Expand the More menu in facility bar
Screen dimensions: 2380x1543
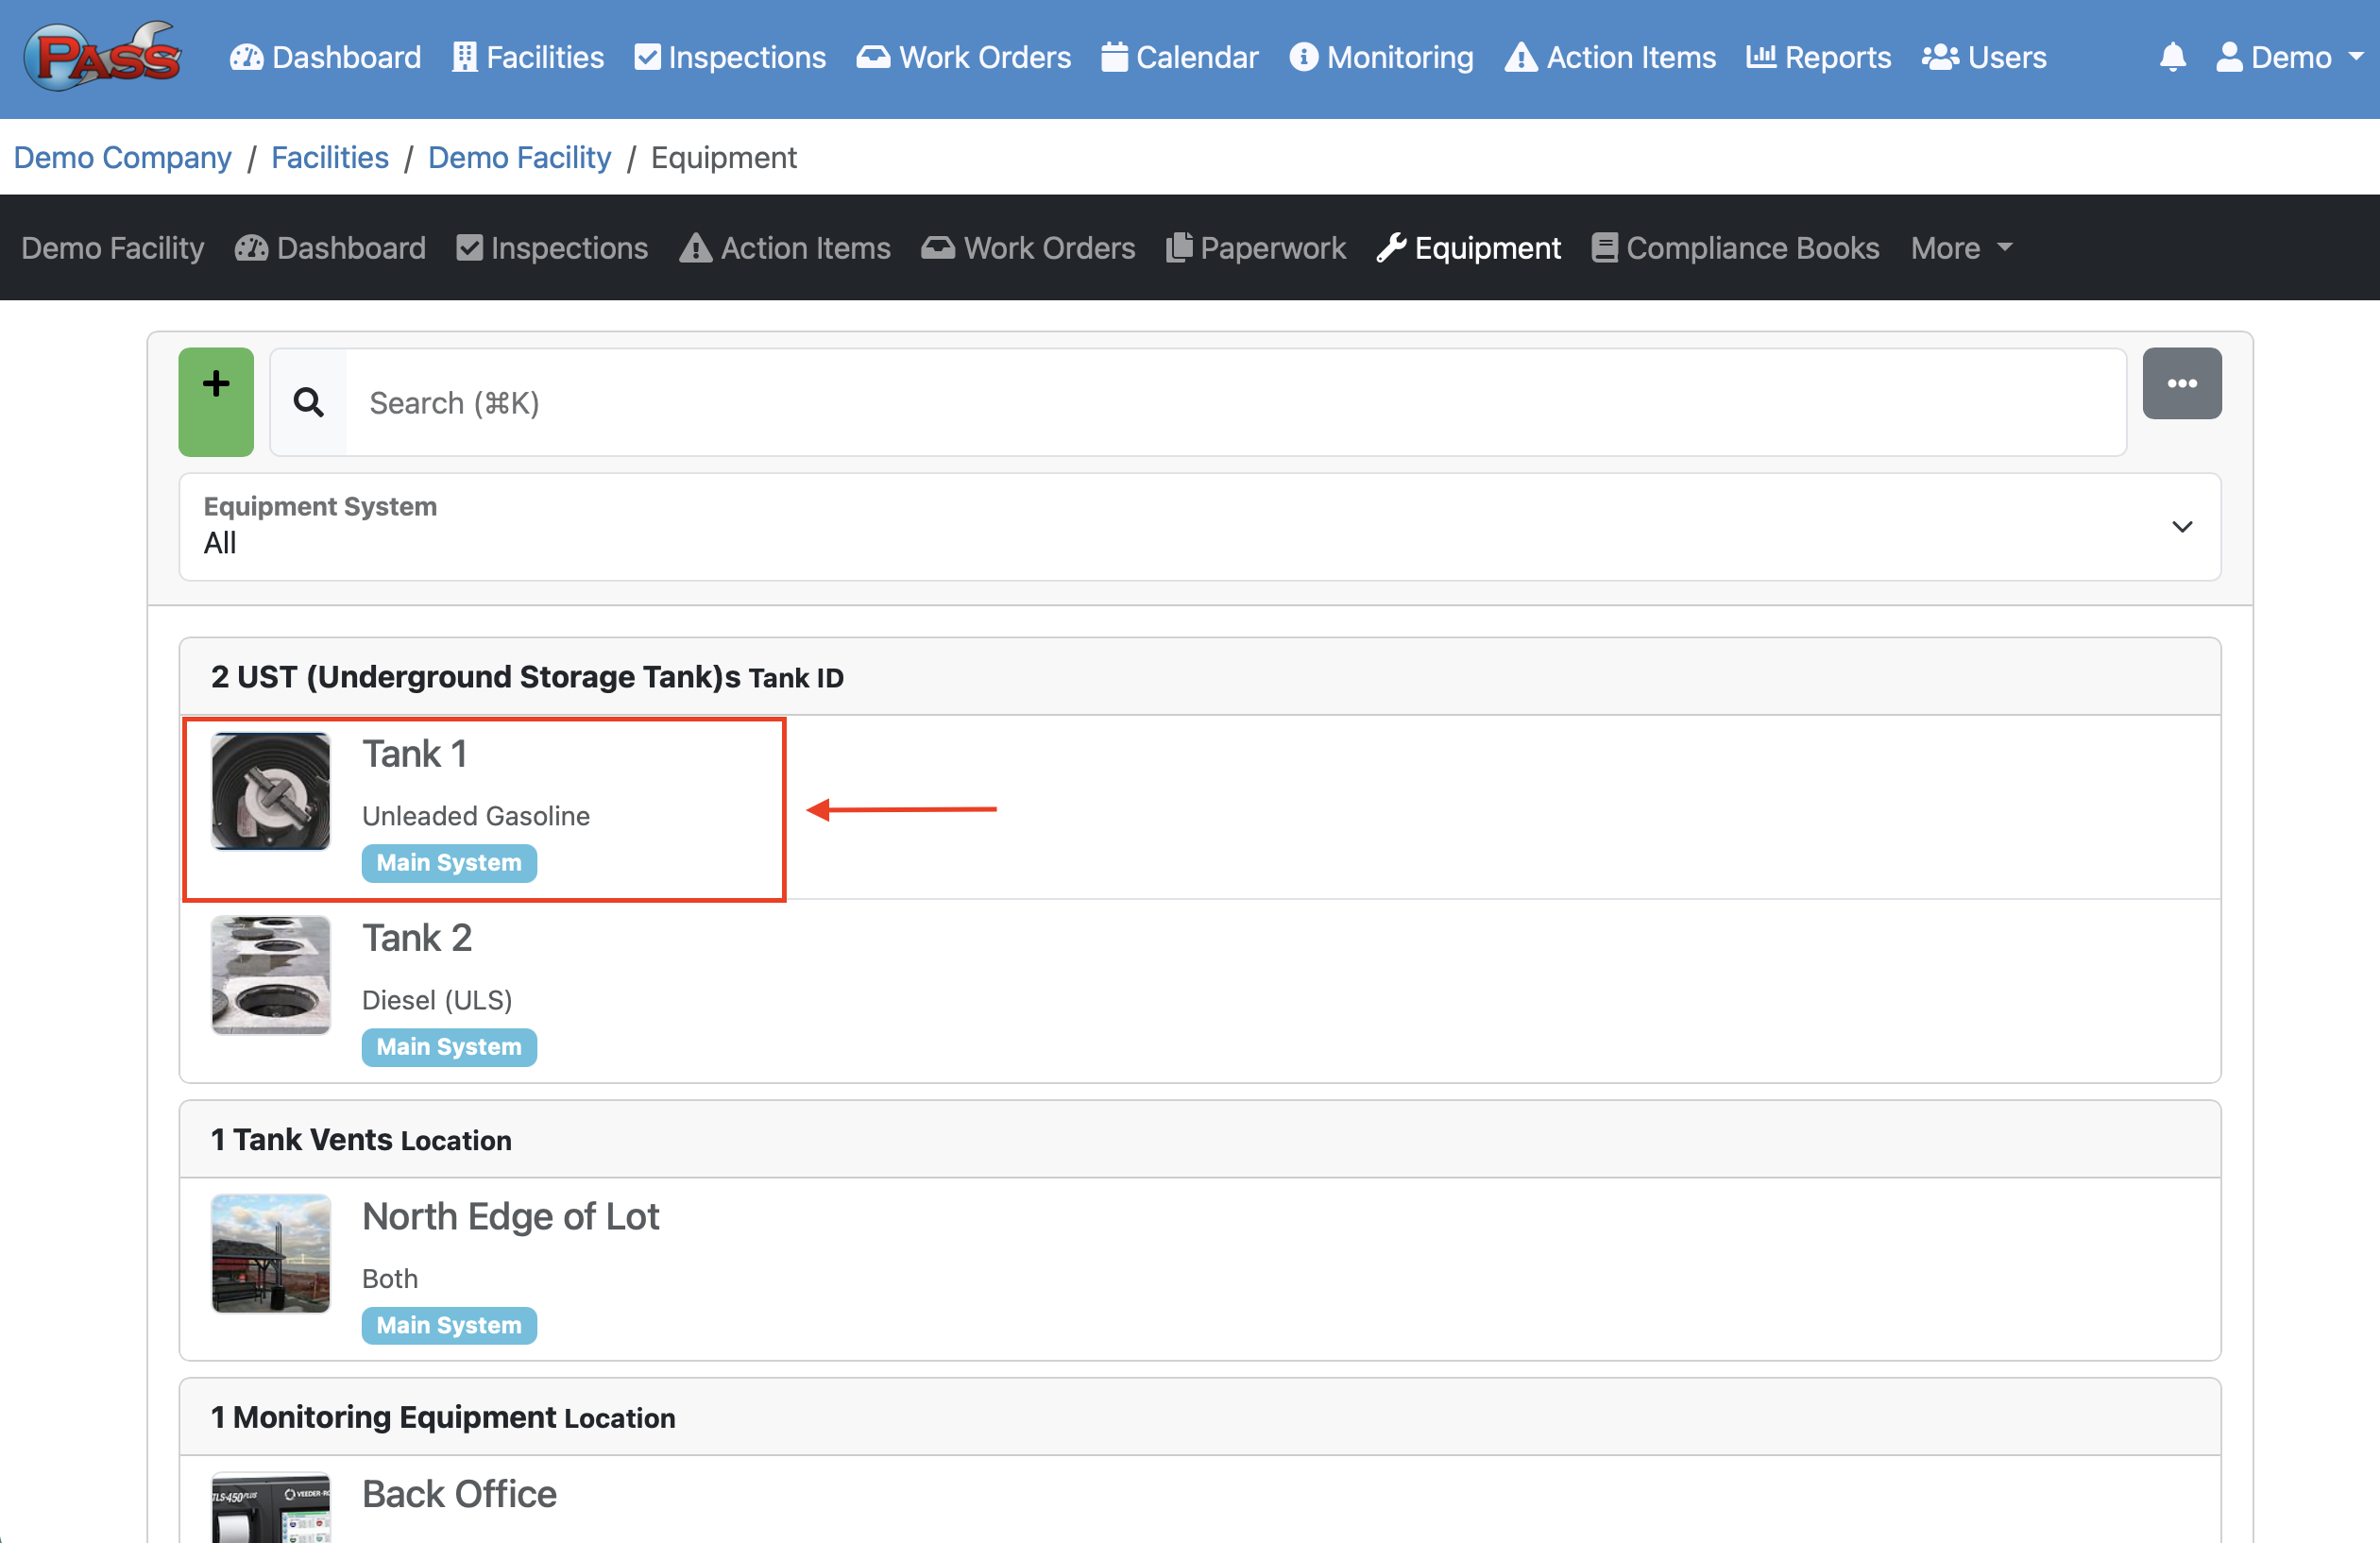[x=1960, y=248]
